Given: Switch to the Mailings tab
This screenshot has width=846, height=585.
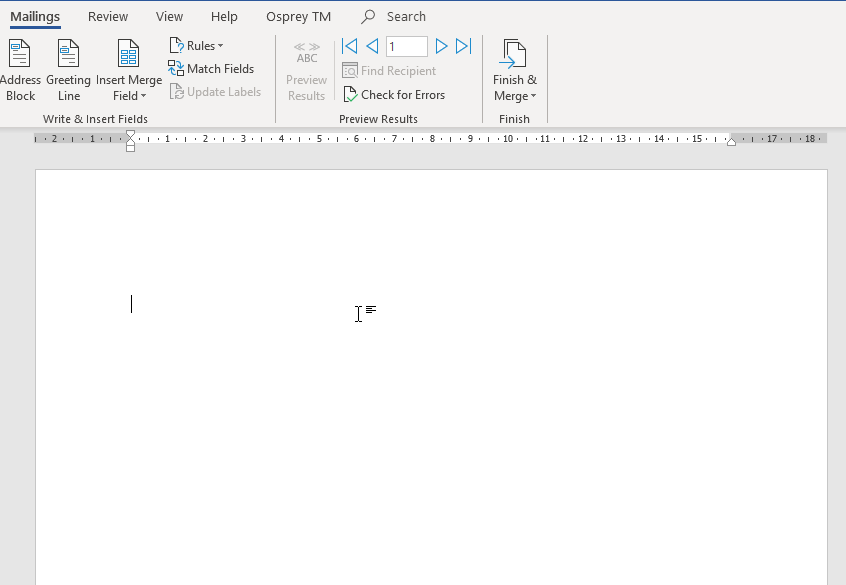Looking at the screenshot, I should click(35, 17).
